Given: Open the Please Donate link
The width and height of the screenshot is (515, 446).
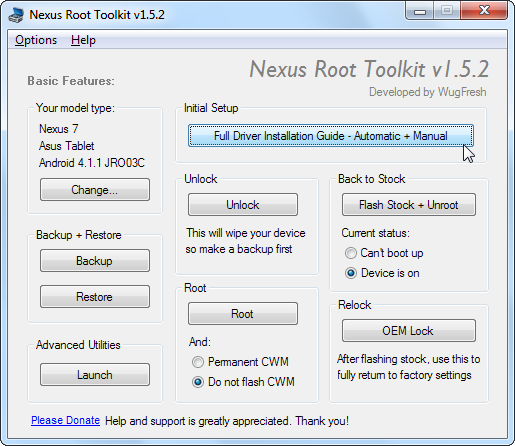Looking at the screenshot, I should coord(65,420).
